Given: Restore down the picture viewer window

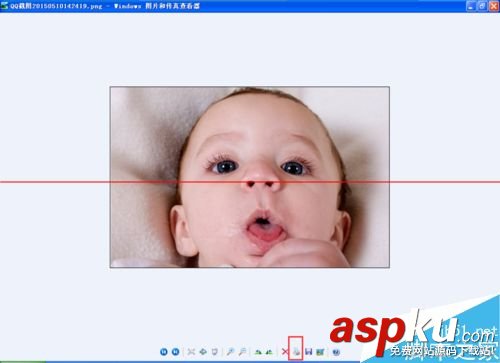Looking at the screenshot, I should pos(482,6).
